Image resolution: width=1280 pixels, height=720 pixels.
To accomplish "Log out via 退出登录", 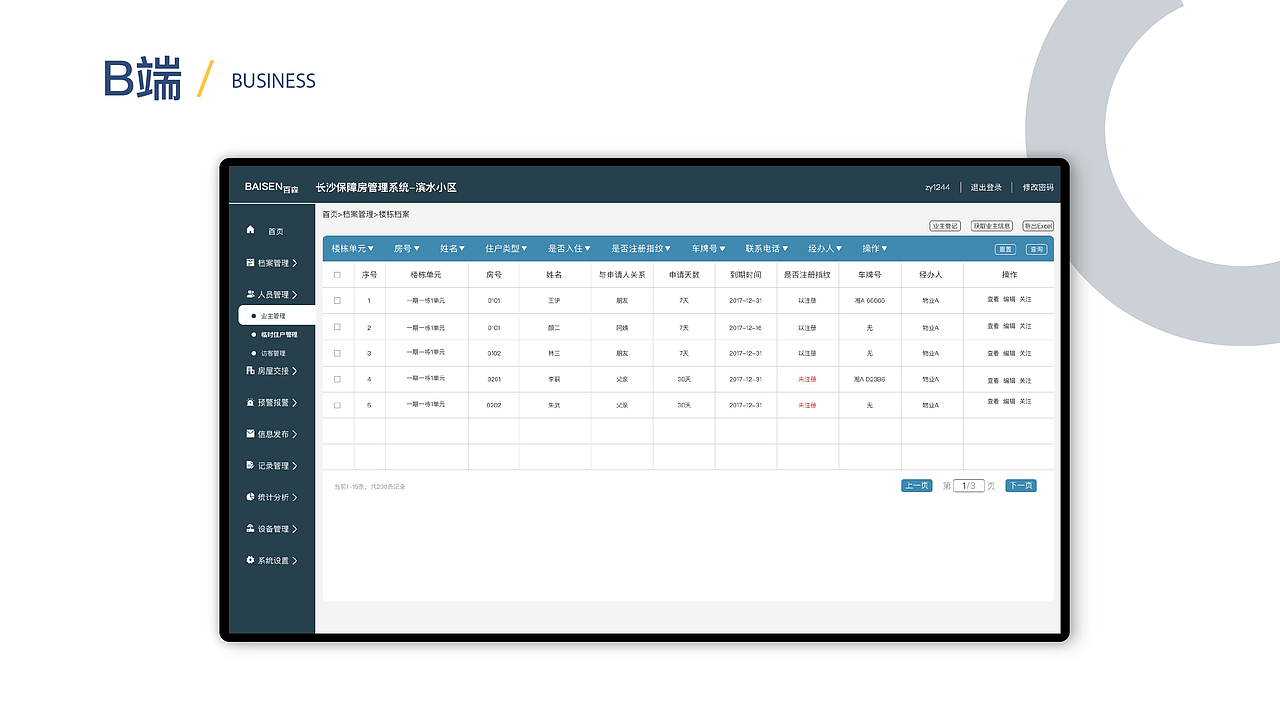I will 986,187.
